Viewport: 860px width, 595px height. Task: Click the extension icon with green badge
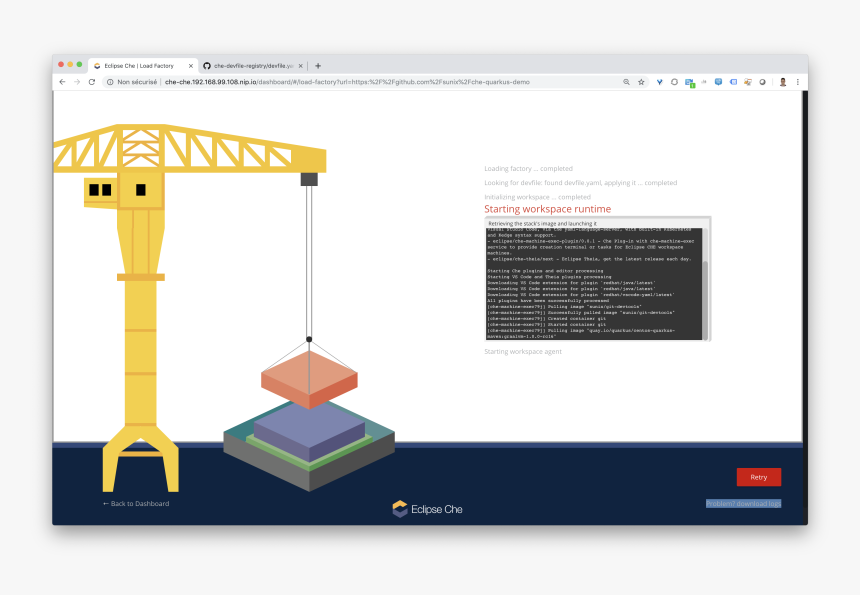[689, 83]
